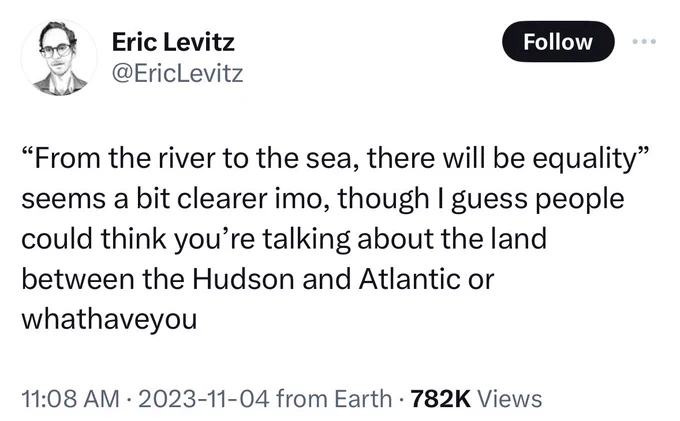The image size is (680, 421).
Task: Open the Eric Levitz display name link
Action: [173, 42]
